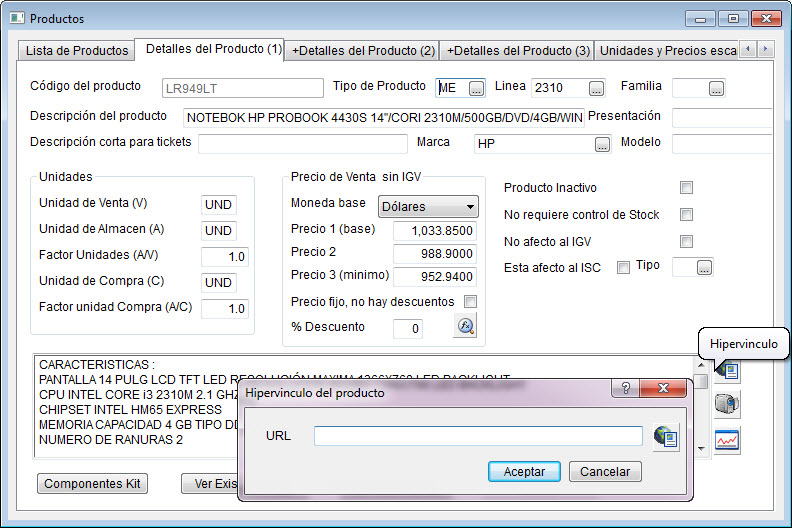Image resolution: width=792 pixels, height=528 pixels.
Task: Click into the URL text field
Action: tap(478, 436)
